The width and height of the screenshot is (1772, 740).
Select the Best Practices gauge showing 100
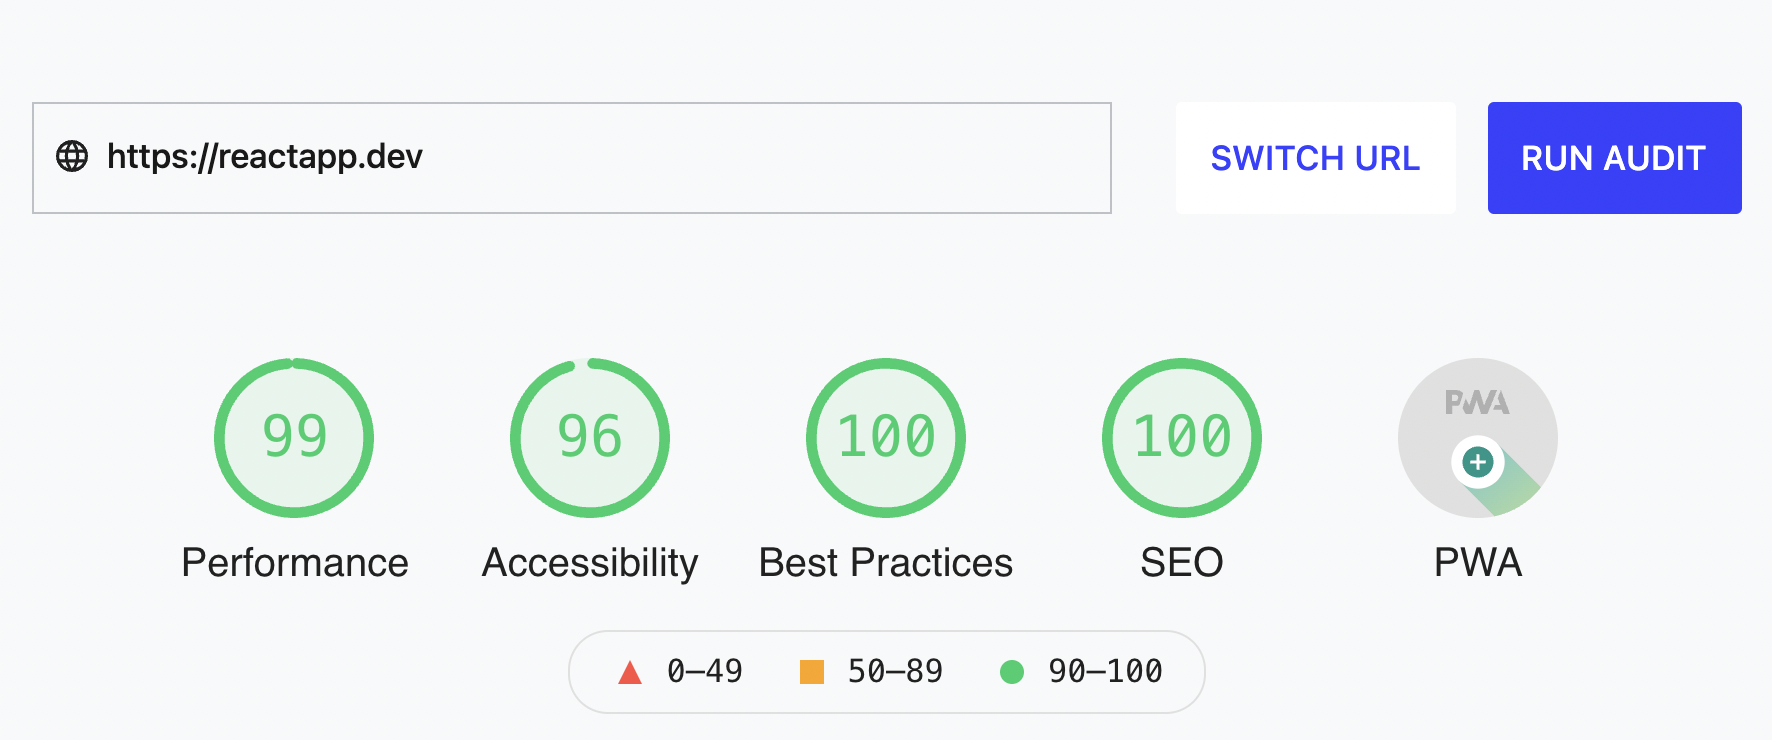(885, 437)
